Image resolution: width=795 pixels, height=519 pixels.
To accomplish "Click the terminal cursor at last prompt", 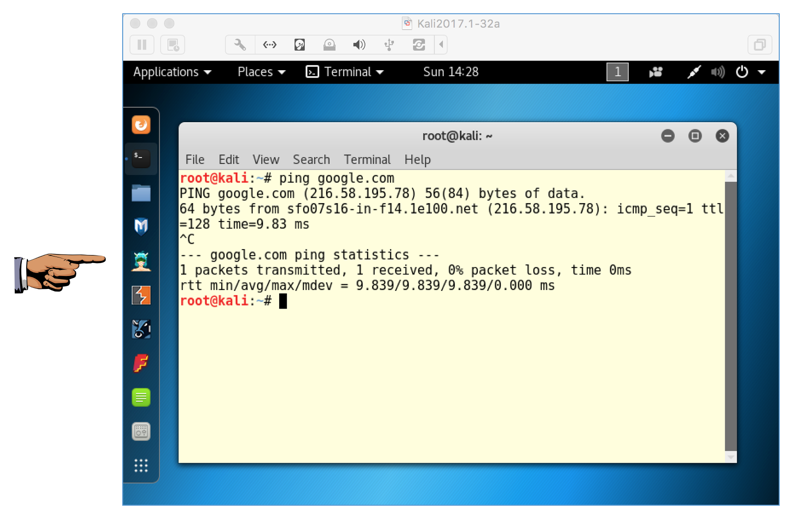I will [x=283, y=301].
